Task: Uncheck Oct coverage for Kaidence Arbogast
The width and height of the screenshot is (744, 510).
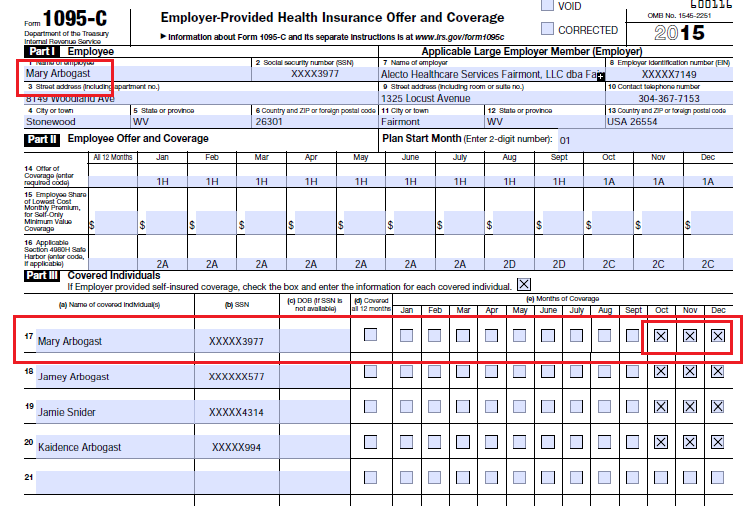Action: pos(661,442)
